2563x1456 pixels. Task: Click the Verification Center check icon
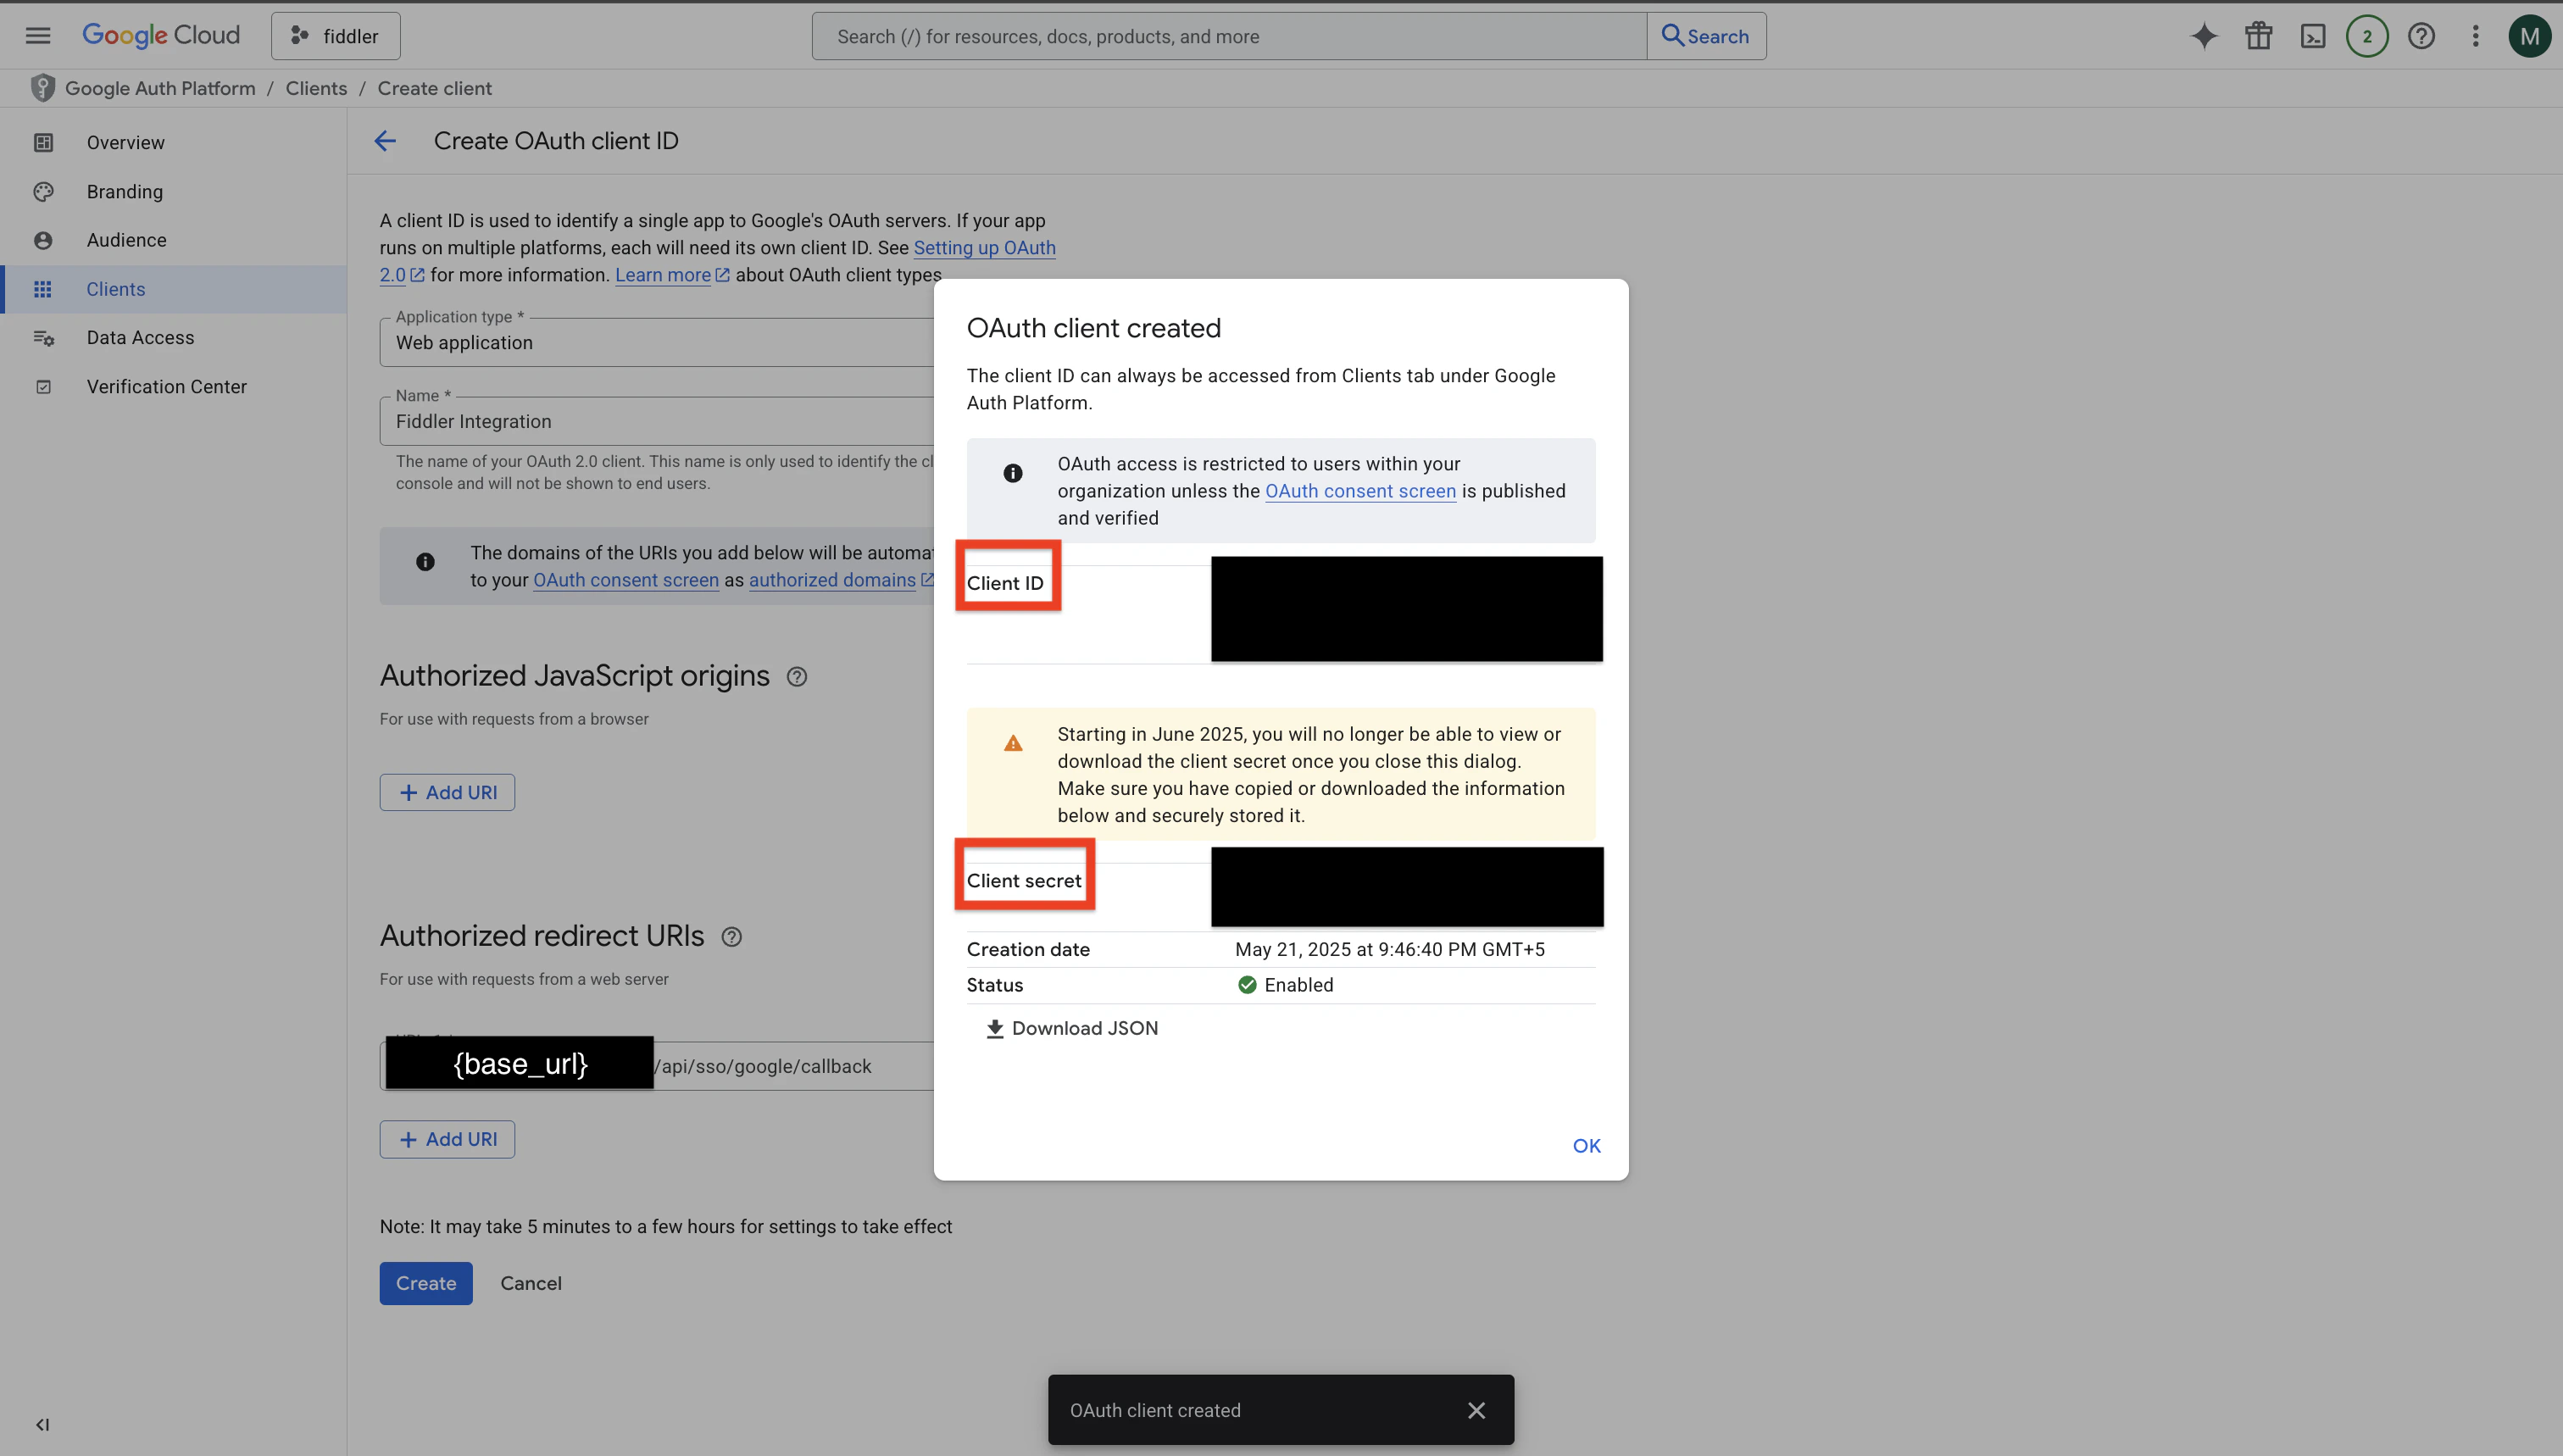[x=43, y=387]
